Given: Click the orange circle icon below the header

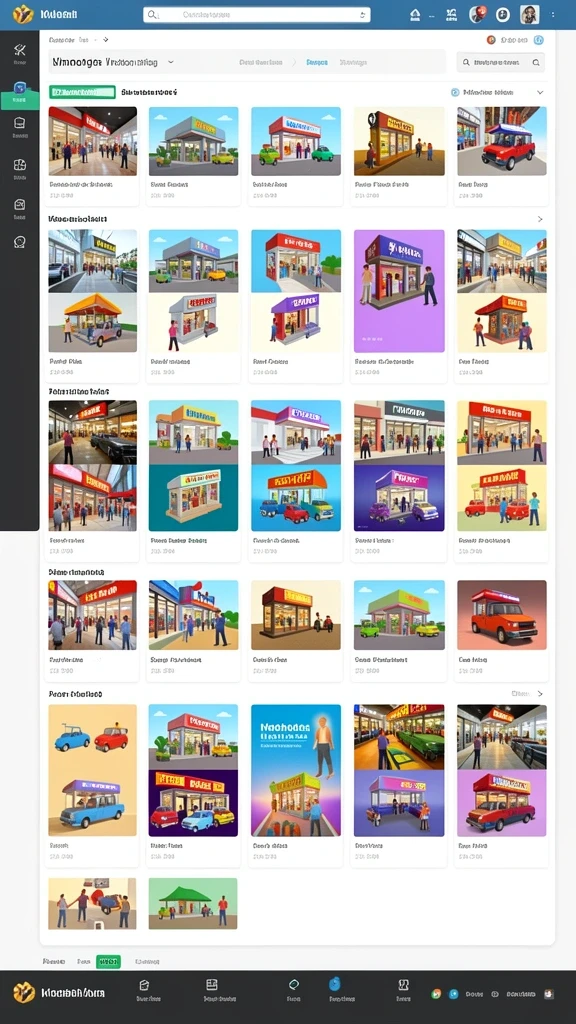Looking at the screenshot, I should (491, 40).
